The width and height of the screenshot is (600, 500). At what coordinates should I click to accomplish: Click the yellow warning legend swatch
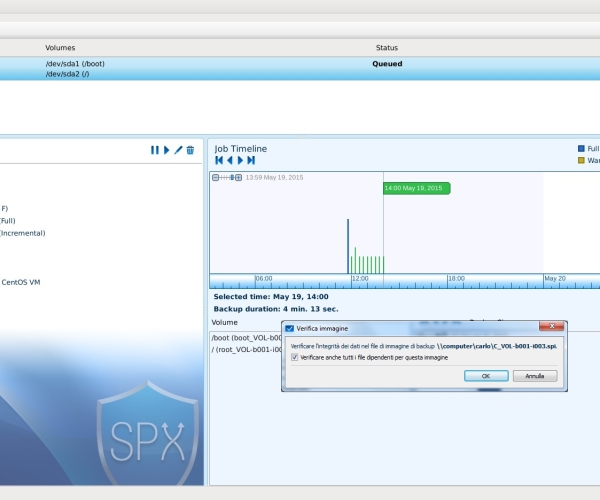coord(581,160)
